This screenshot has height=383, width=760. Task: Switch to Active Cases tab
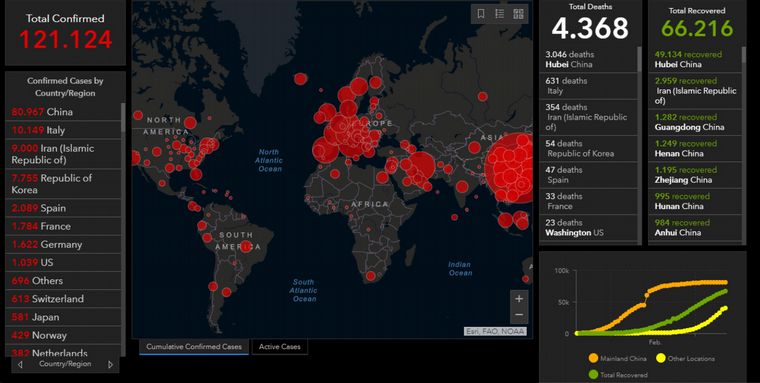click(280, 347)
